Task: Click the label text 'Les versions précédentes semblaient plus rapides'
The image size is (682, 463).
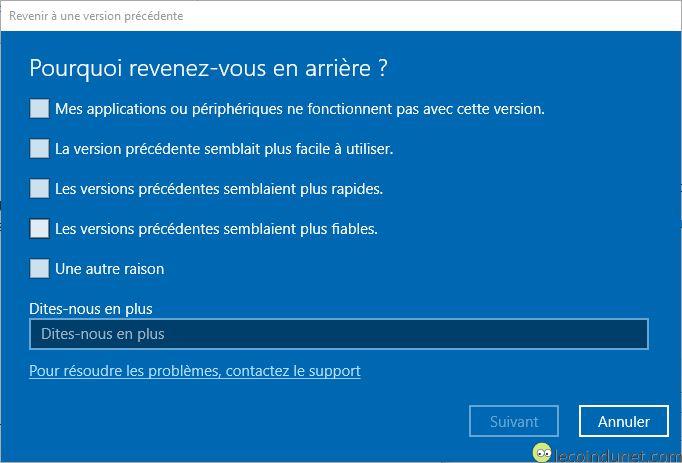Action: (219, 189)
